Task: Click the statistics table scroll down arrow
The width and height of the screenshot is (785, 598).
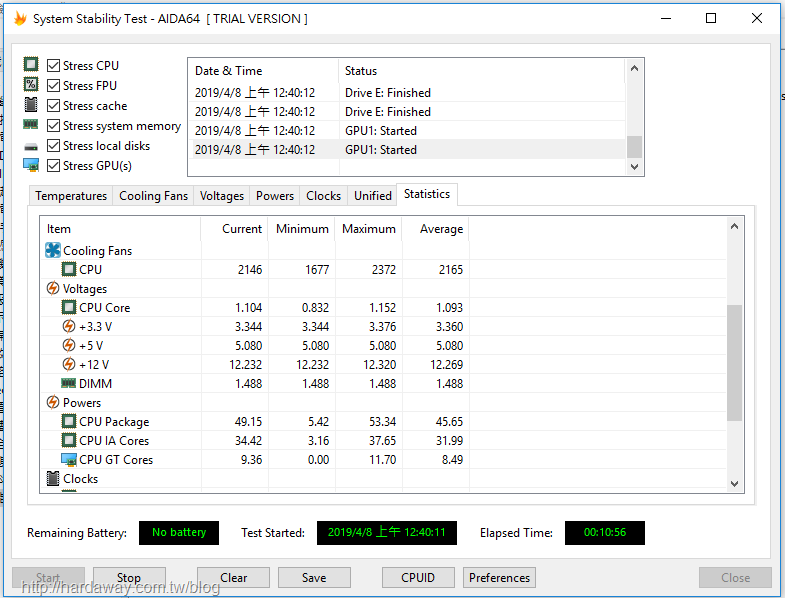Action: [734, 484]
